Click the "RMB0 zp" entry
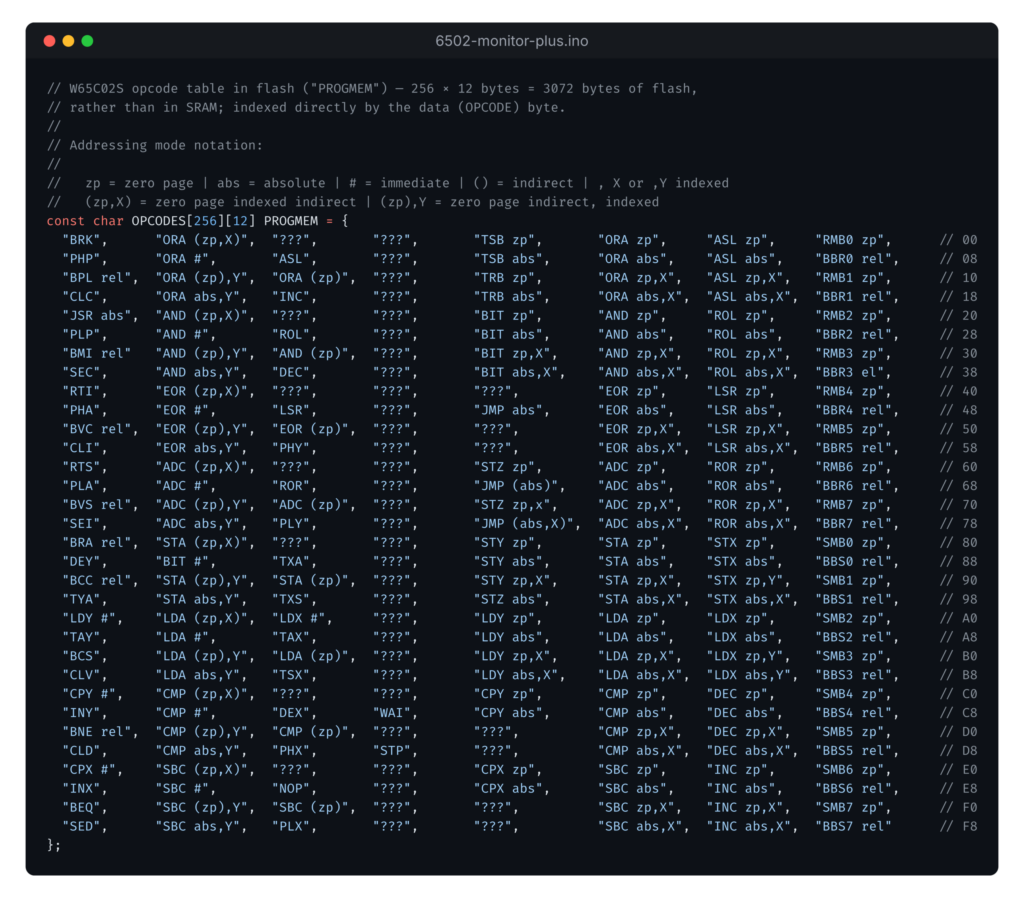The height and width of the screenshot is (898, 1024). [x=849, y=240]
